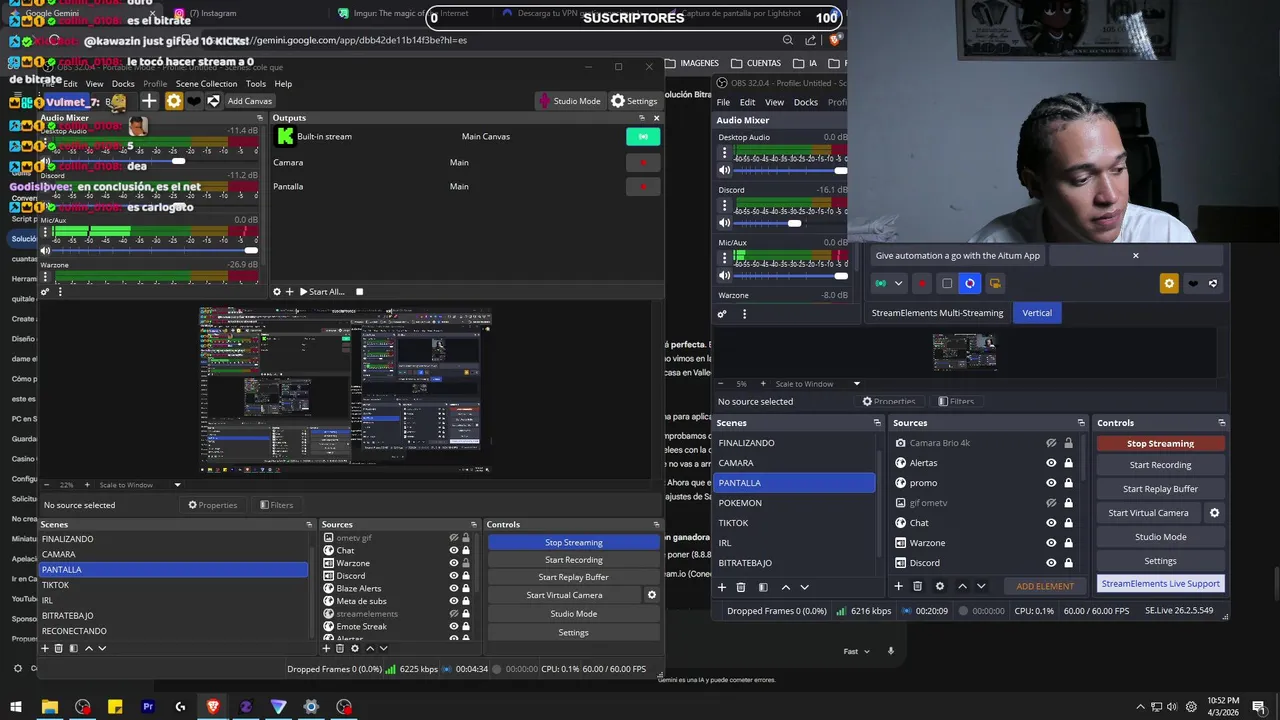Open Scene Collection menu in left OBS
Screen dimensions: 1280x720
click(206, 84)
